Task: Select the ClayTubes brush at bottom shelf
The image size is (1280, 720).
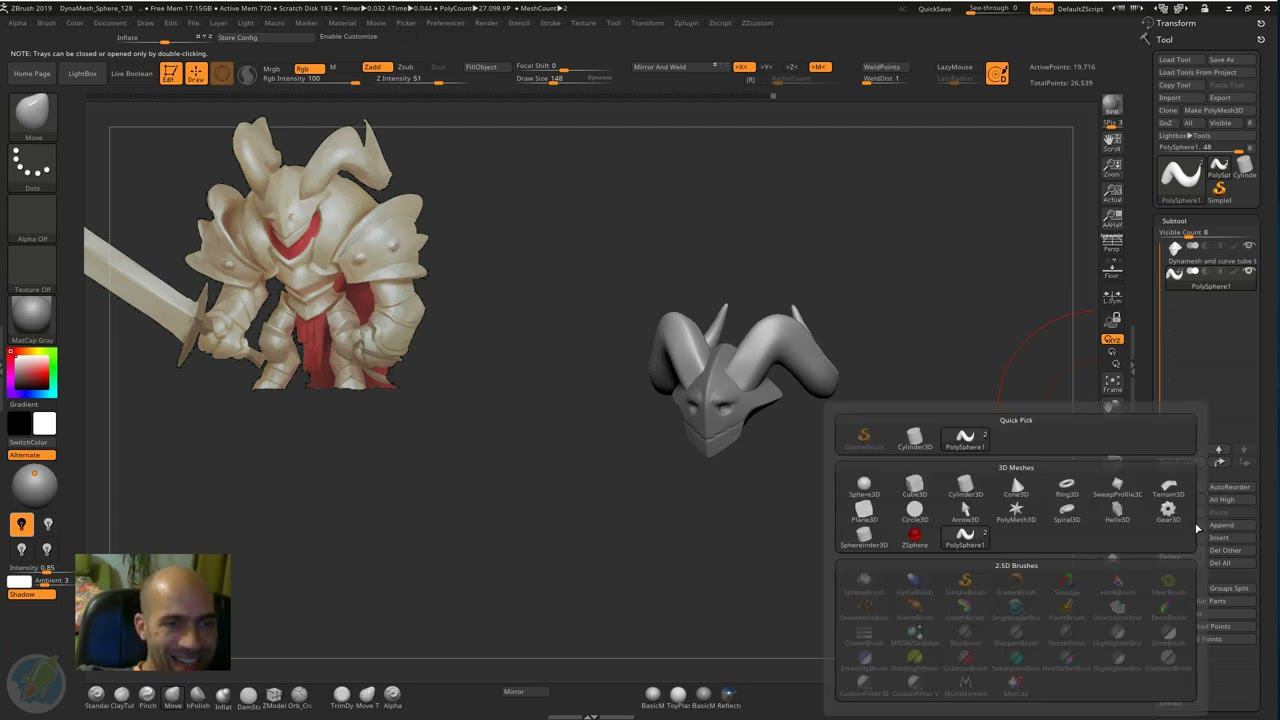Action: [122, 696]
